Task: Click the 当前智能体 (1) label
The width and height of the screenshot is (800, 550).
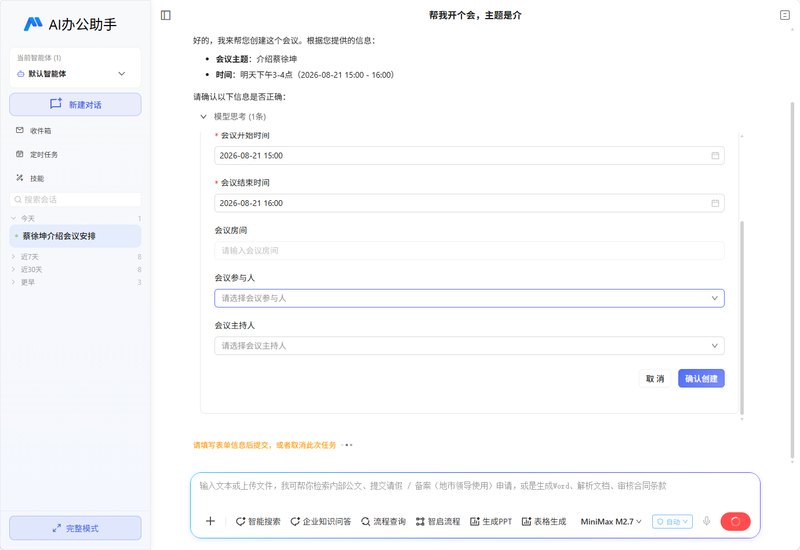Action: (39, 58)
